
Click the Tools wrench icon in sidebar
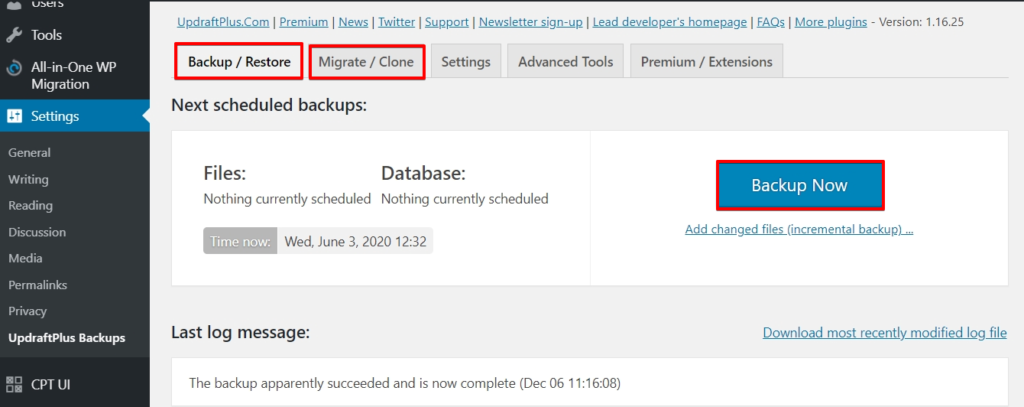pyautogui.click(x=14, y=35)
